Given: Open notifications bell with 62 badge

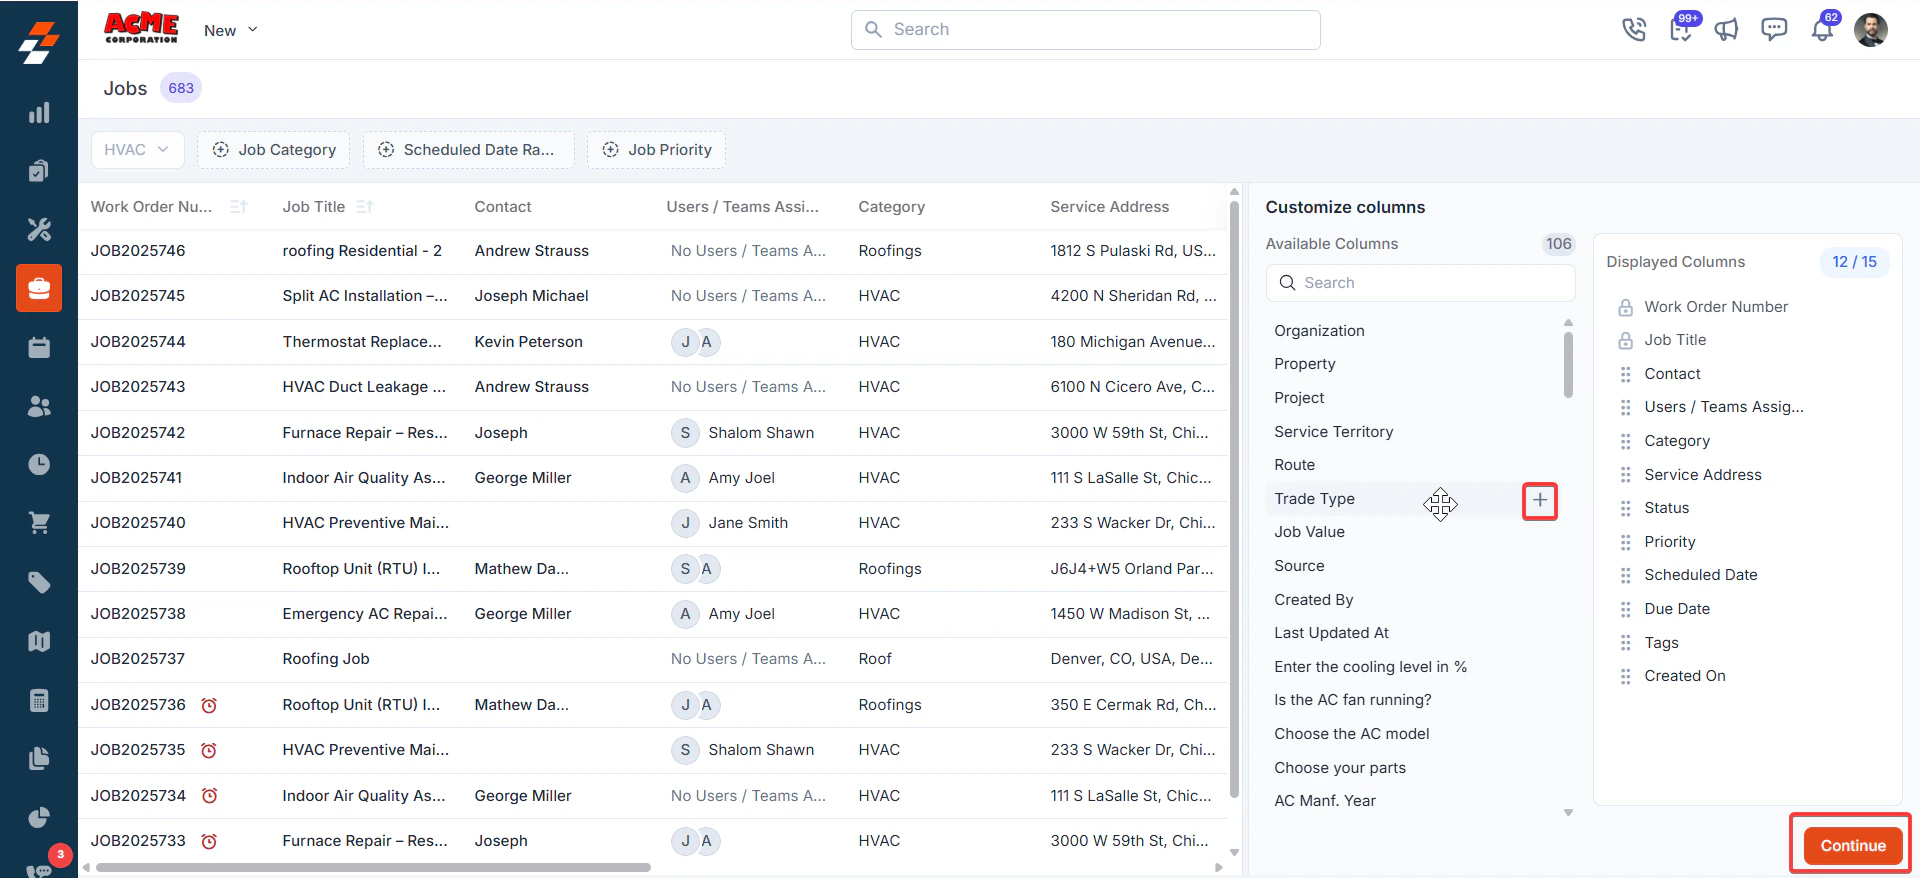Looking at the screenshot, I should tap(1822, 30).
